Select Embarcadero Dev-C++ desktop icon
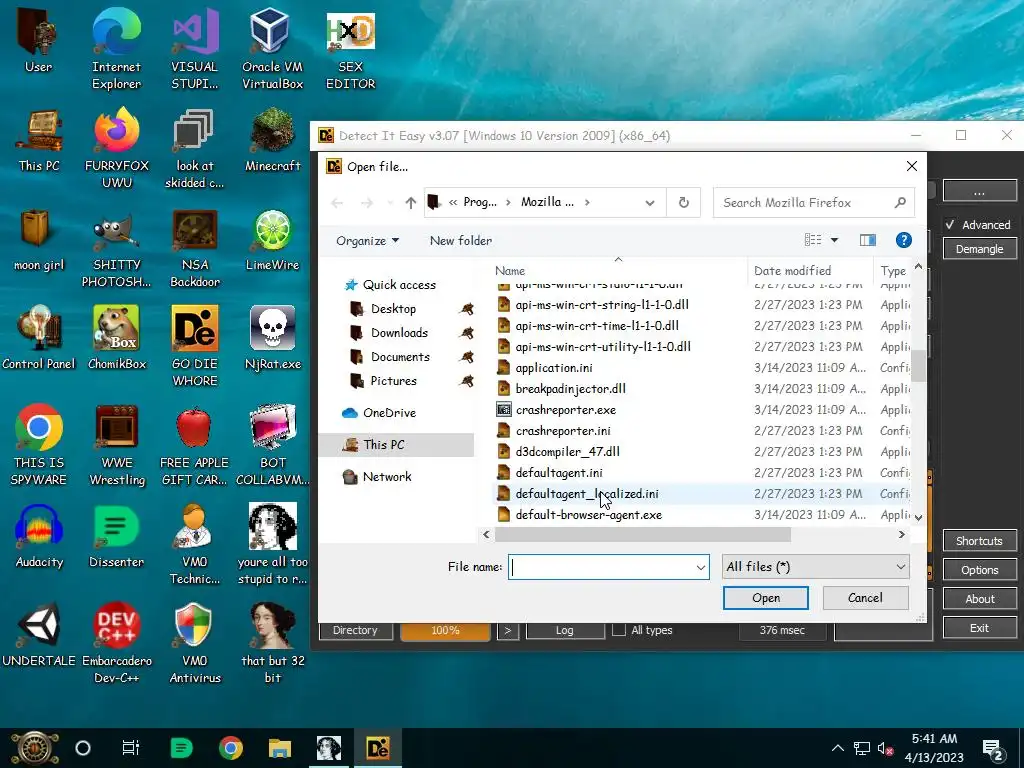 coord(116,643)
